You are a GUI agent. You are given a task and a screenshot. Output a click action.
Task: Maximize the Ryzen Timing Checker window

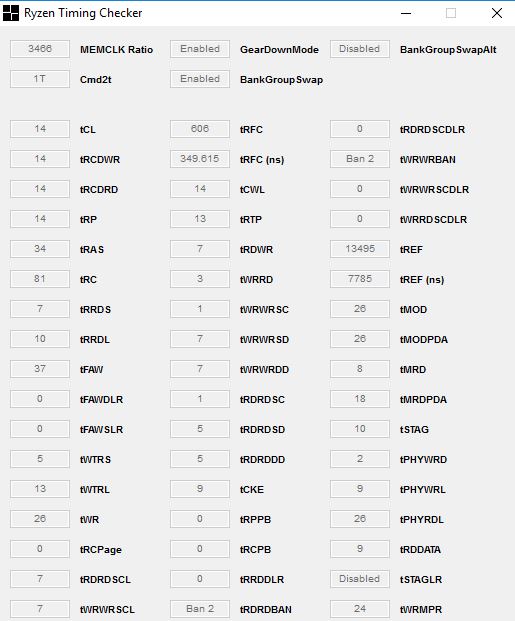click(x=451, y=13)
